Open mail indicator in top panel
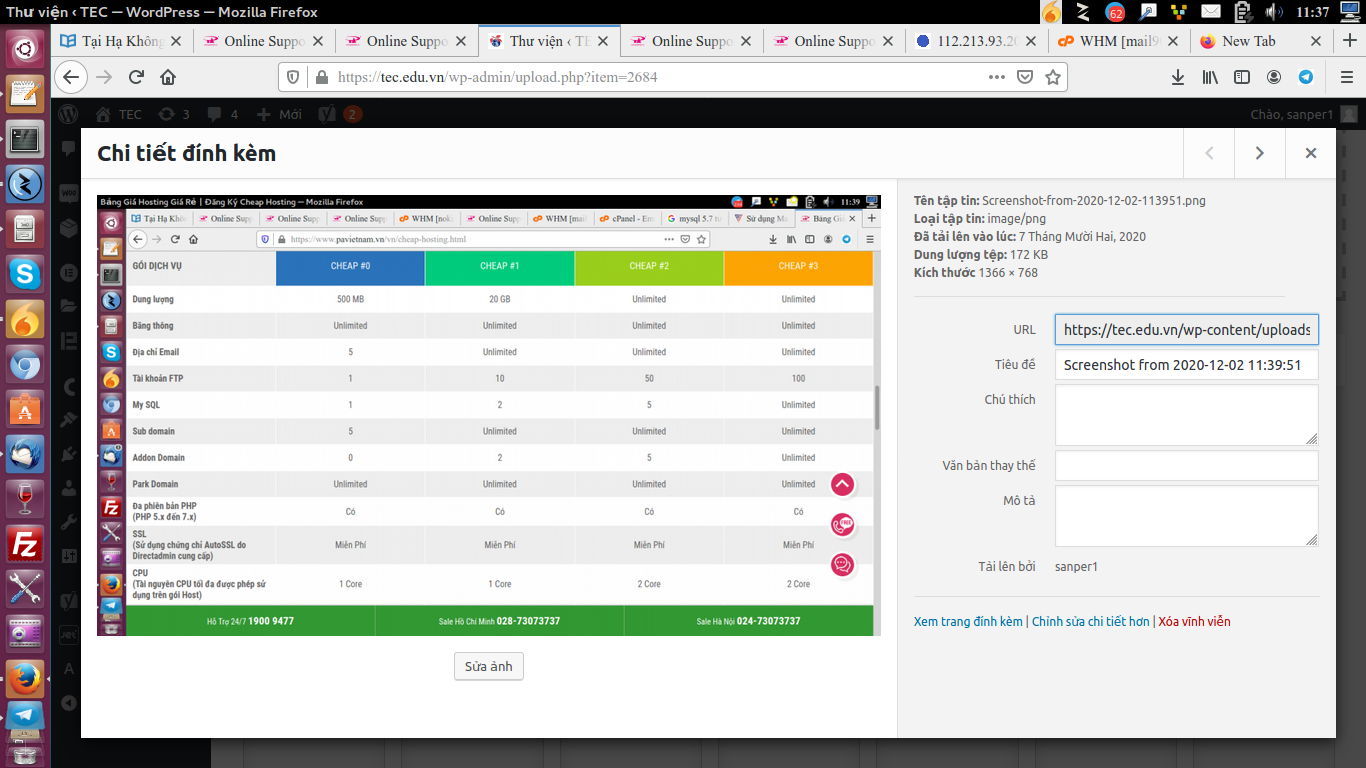The width and height of the screenshot is (1366, 768). 1211,12
